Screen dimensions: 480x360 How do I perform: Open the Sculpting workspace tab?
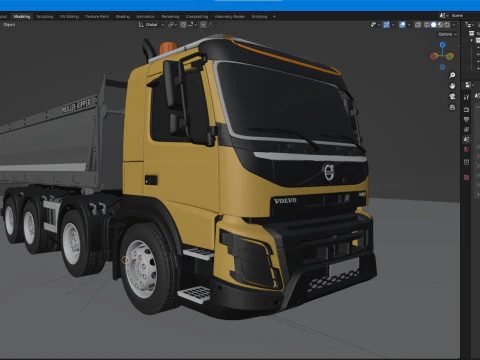click(x=45, y=16)
